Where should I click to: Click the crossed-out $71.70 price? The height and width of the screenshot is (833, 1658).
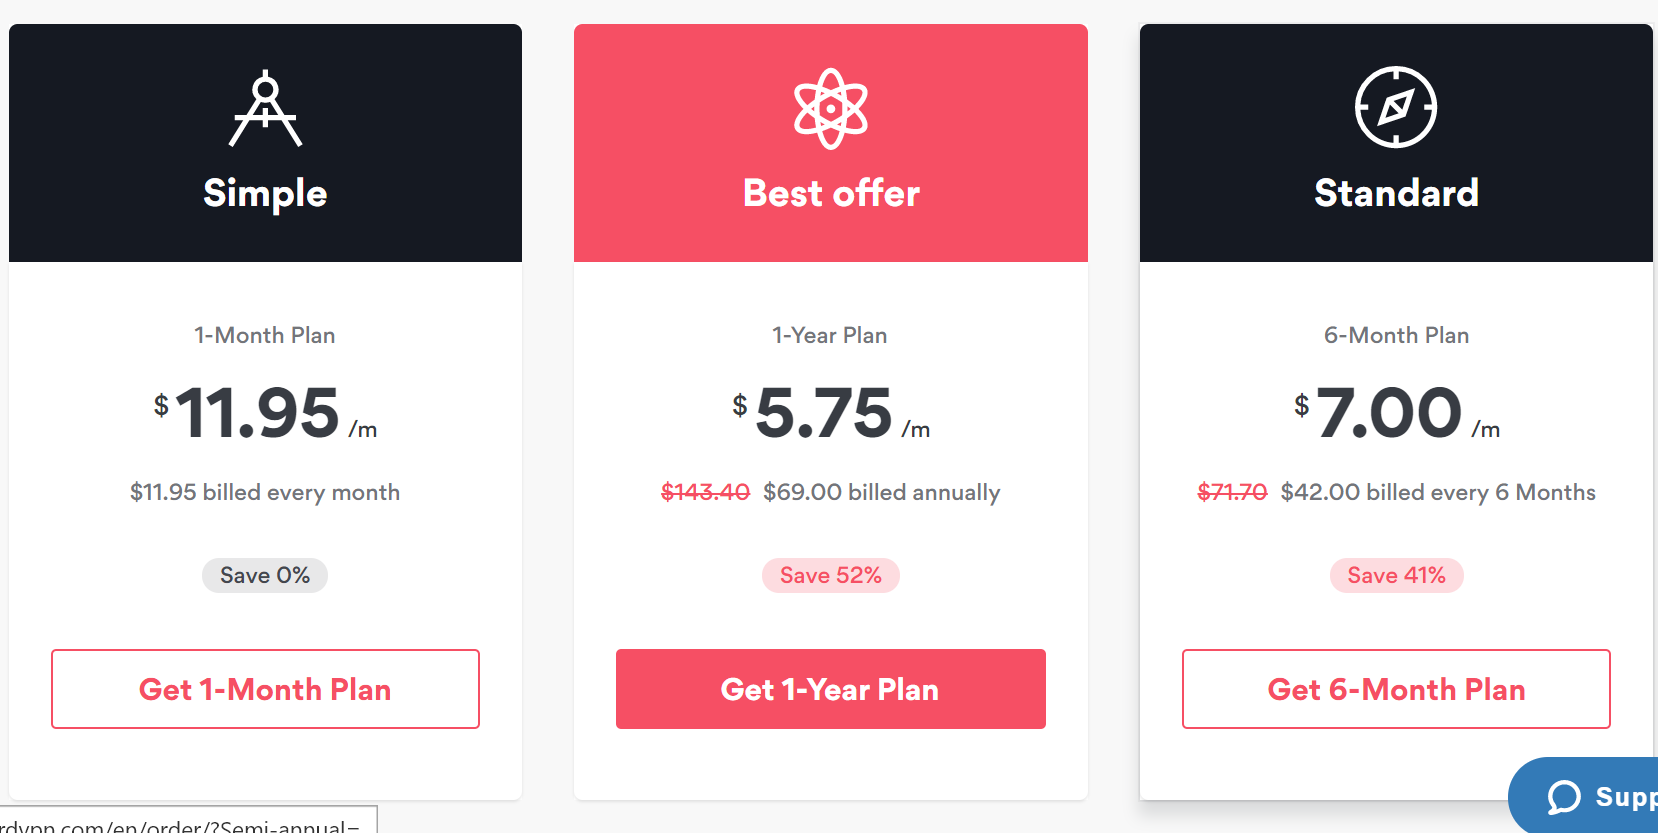[x=1232, y=492]
